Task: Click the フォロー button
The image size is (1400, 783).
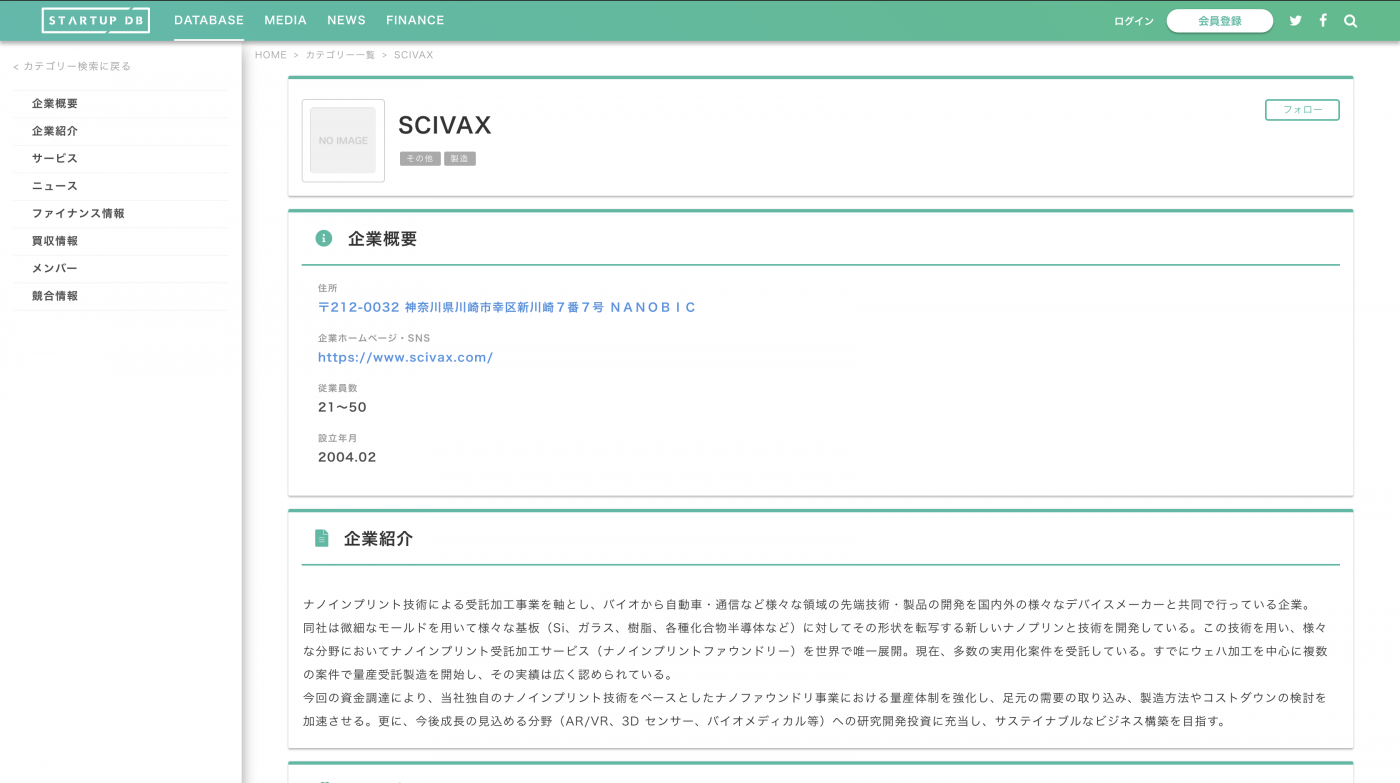Action: (x=1302, y=110)
